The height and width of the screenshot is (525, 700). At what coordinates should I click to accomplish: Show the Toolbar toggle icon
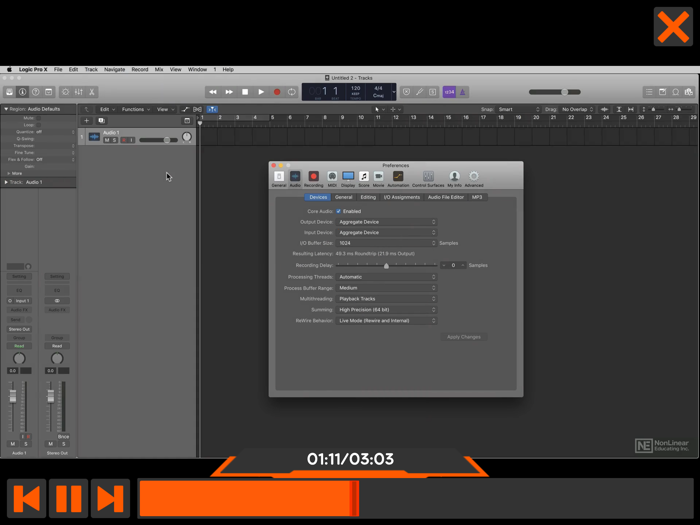49,92
